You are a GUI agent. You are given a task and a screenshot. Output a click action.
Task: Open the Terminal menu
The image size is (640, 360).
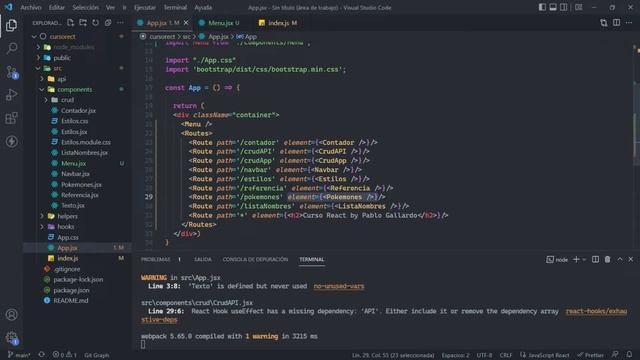pos(175,7)
